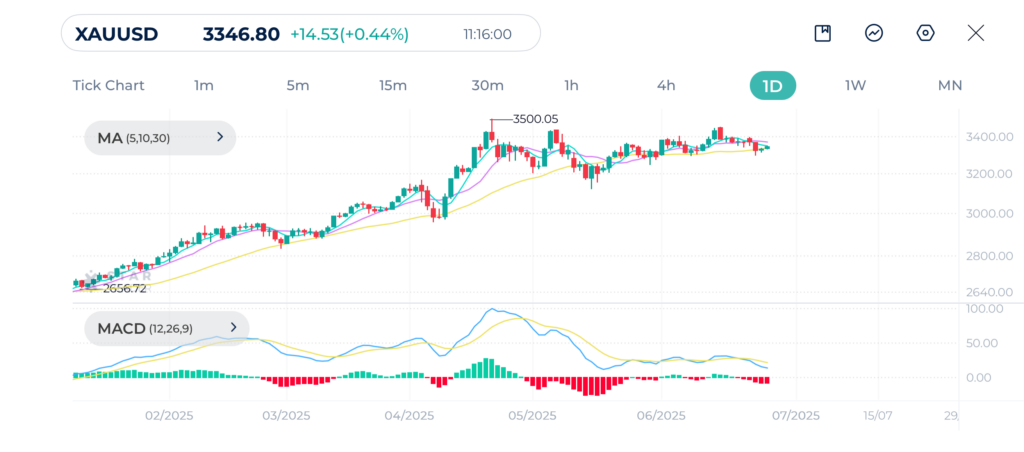Open the hexagon settings icon
Screen dimensions: 1024x452
pos(926,33)
